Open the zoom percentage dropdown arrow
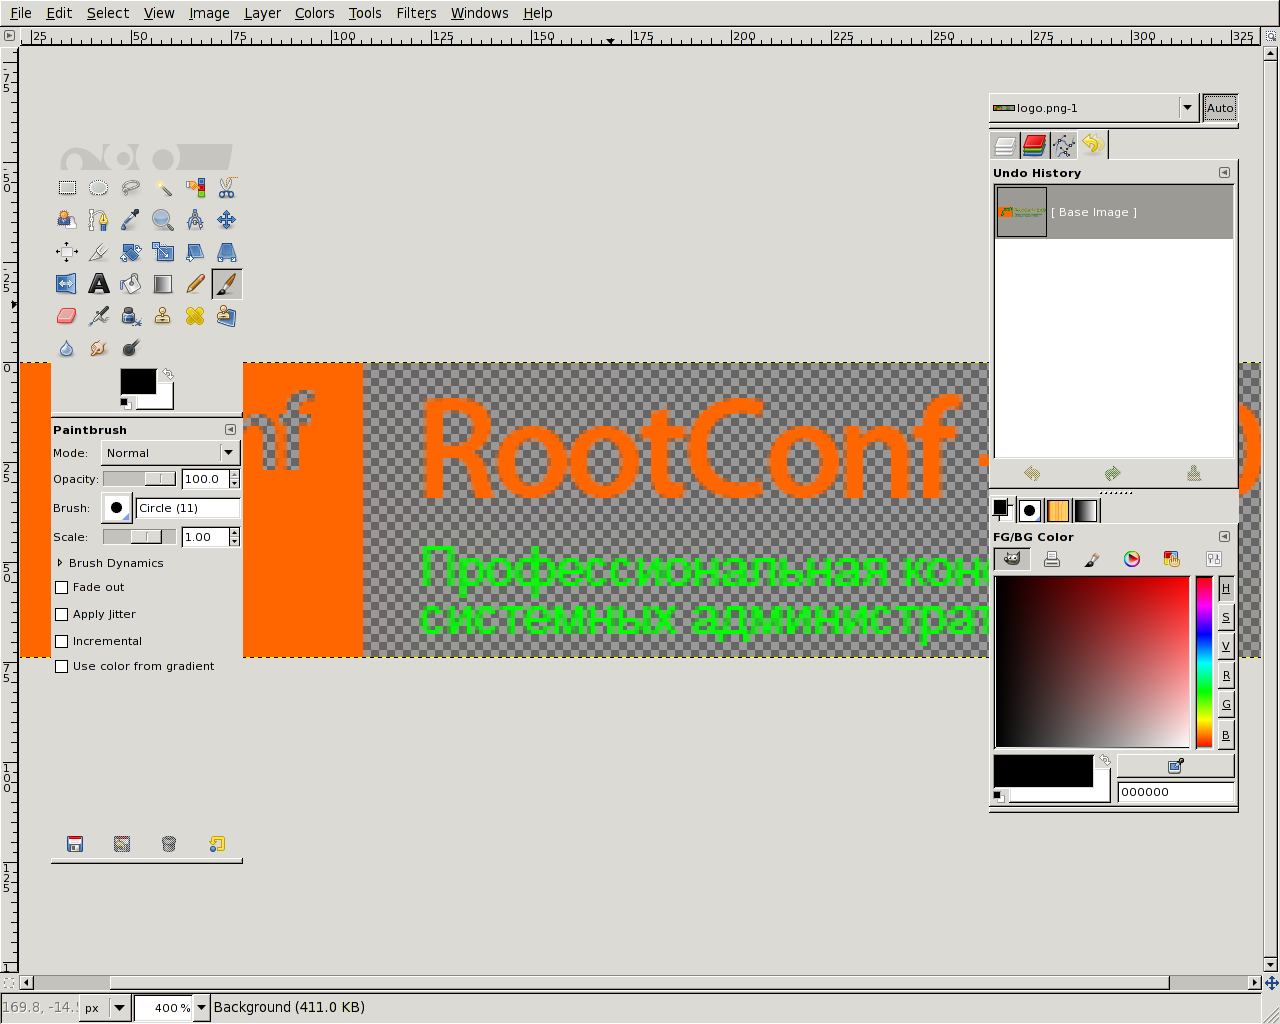 coord(202,1008)
